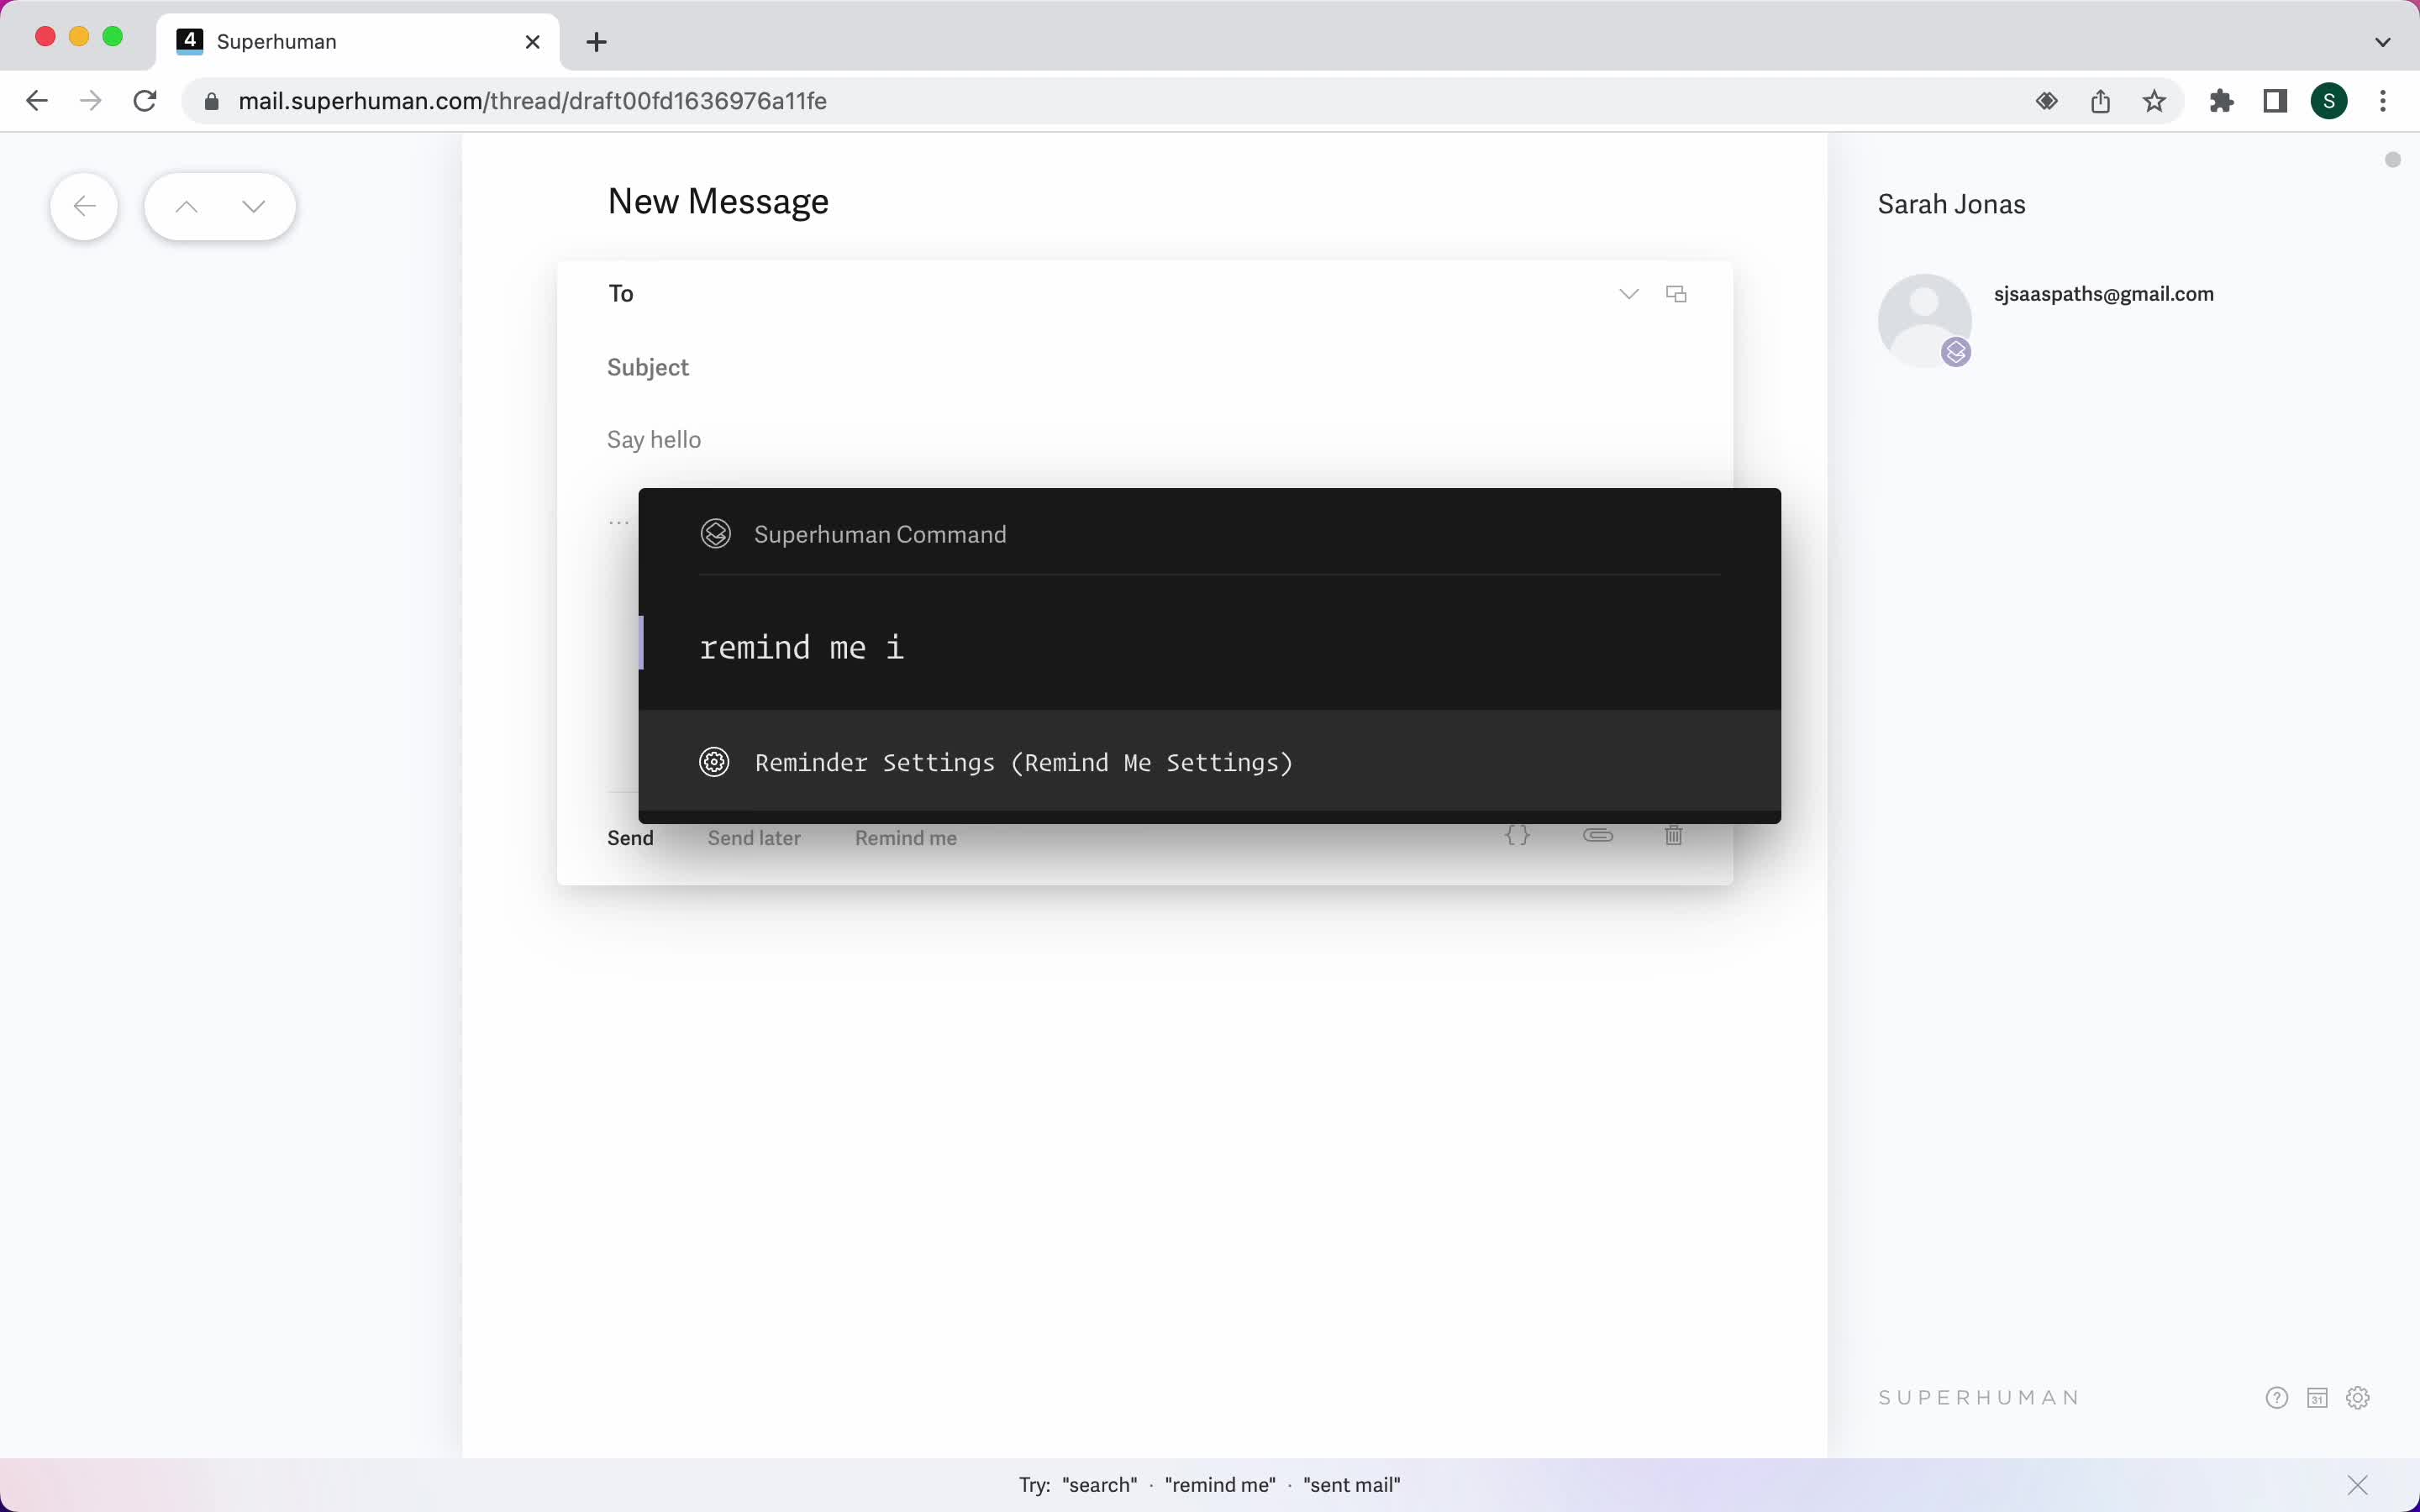This screenshot has height=1512, width=2420.
Task: Show trimmed content with the ellipsis
Action: coord(619,522)
